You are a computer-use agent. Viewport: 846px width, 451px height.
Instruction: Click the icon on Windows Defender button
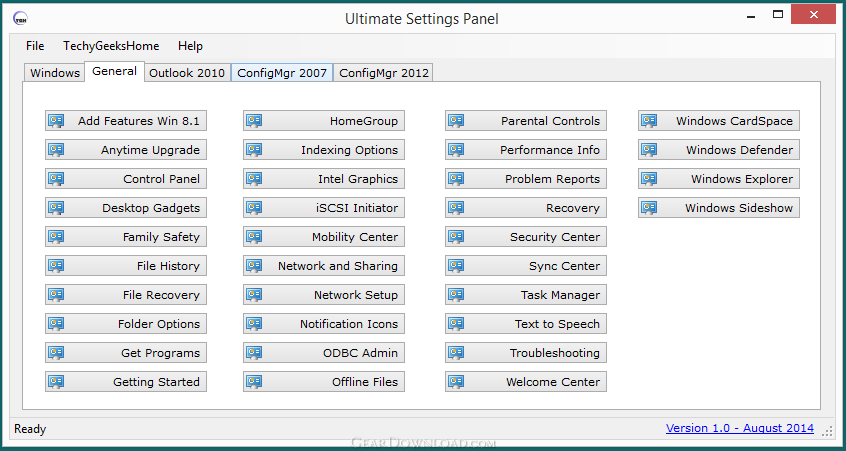(x=649, y=150)
